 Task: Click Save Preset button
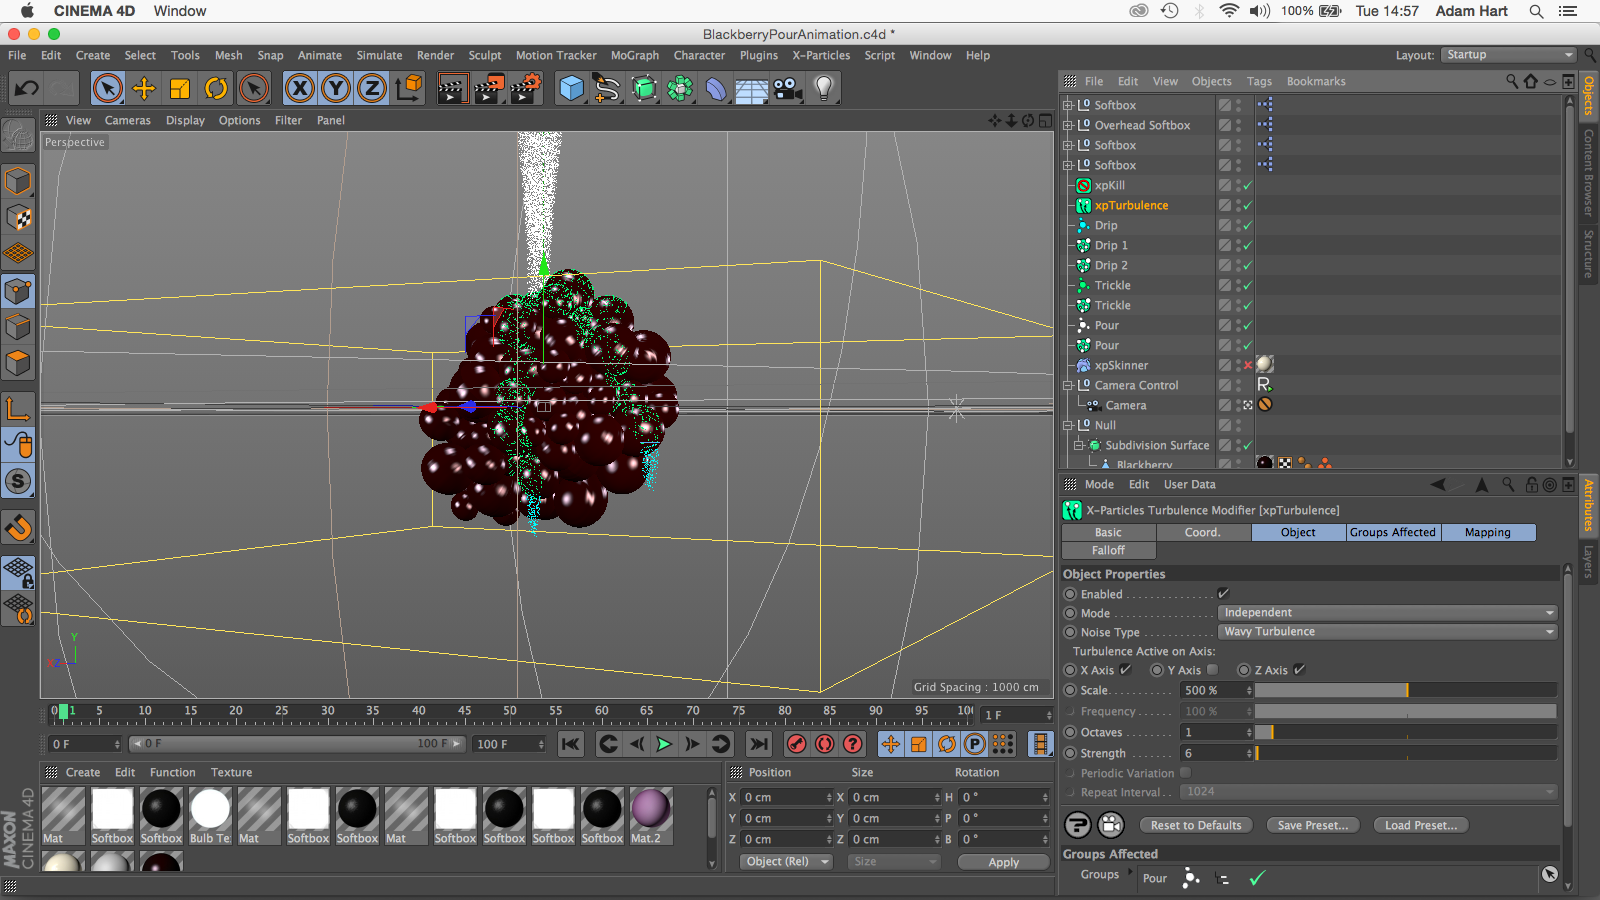[1313, 825]
